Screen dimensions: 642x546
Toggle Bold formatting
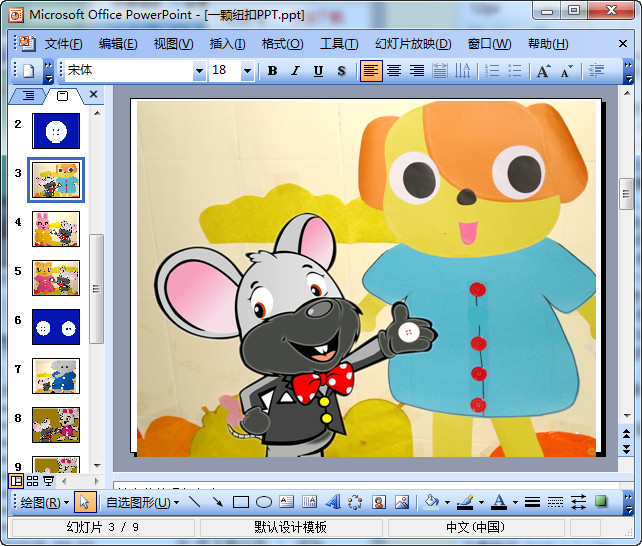(272, 71)
